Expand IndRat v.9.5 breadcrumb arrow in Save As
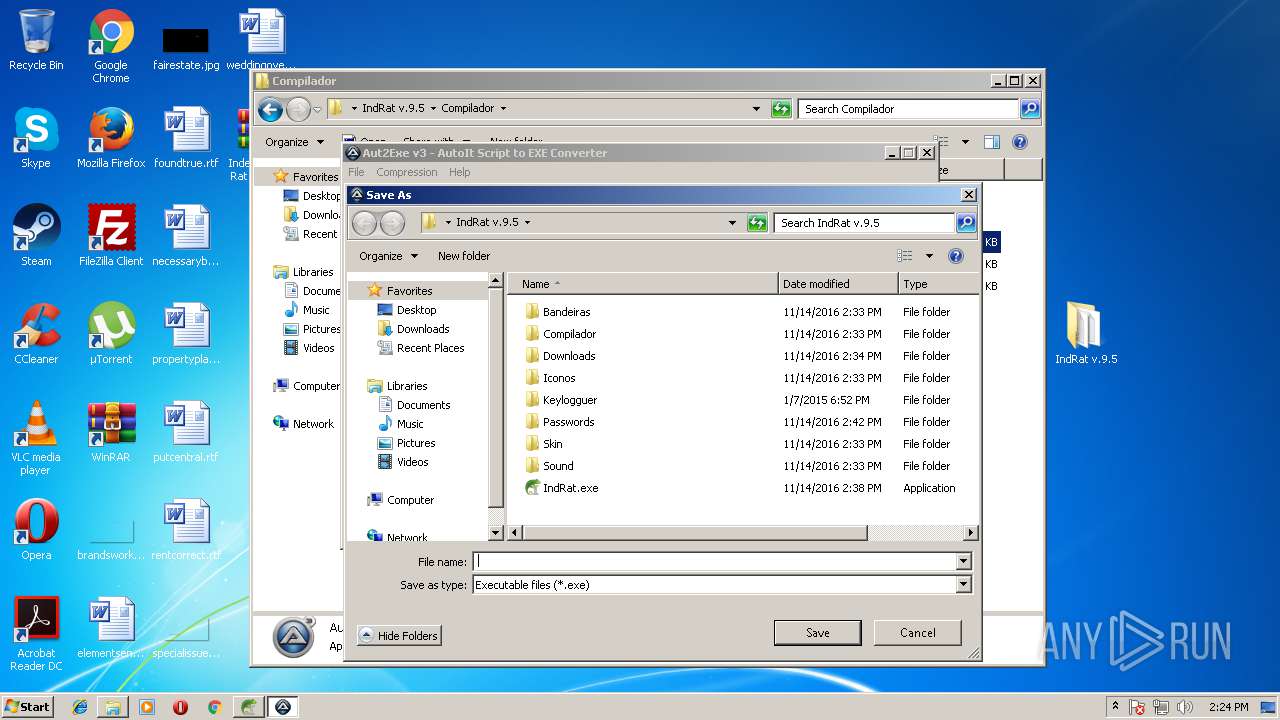 point(528,223)
